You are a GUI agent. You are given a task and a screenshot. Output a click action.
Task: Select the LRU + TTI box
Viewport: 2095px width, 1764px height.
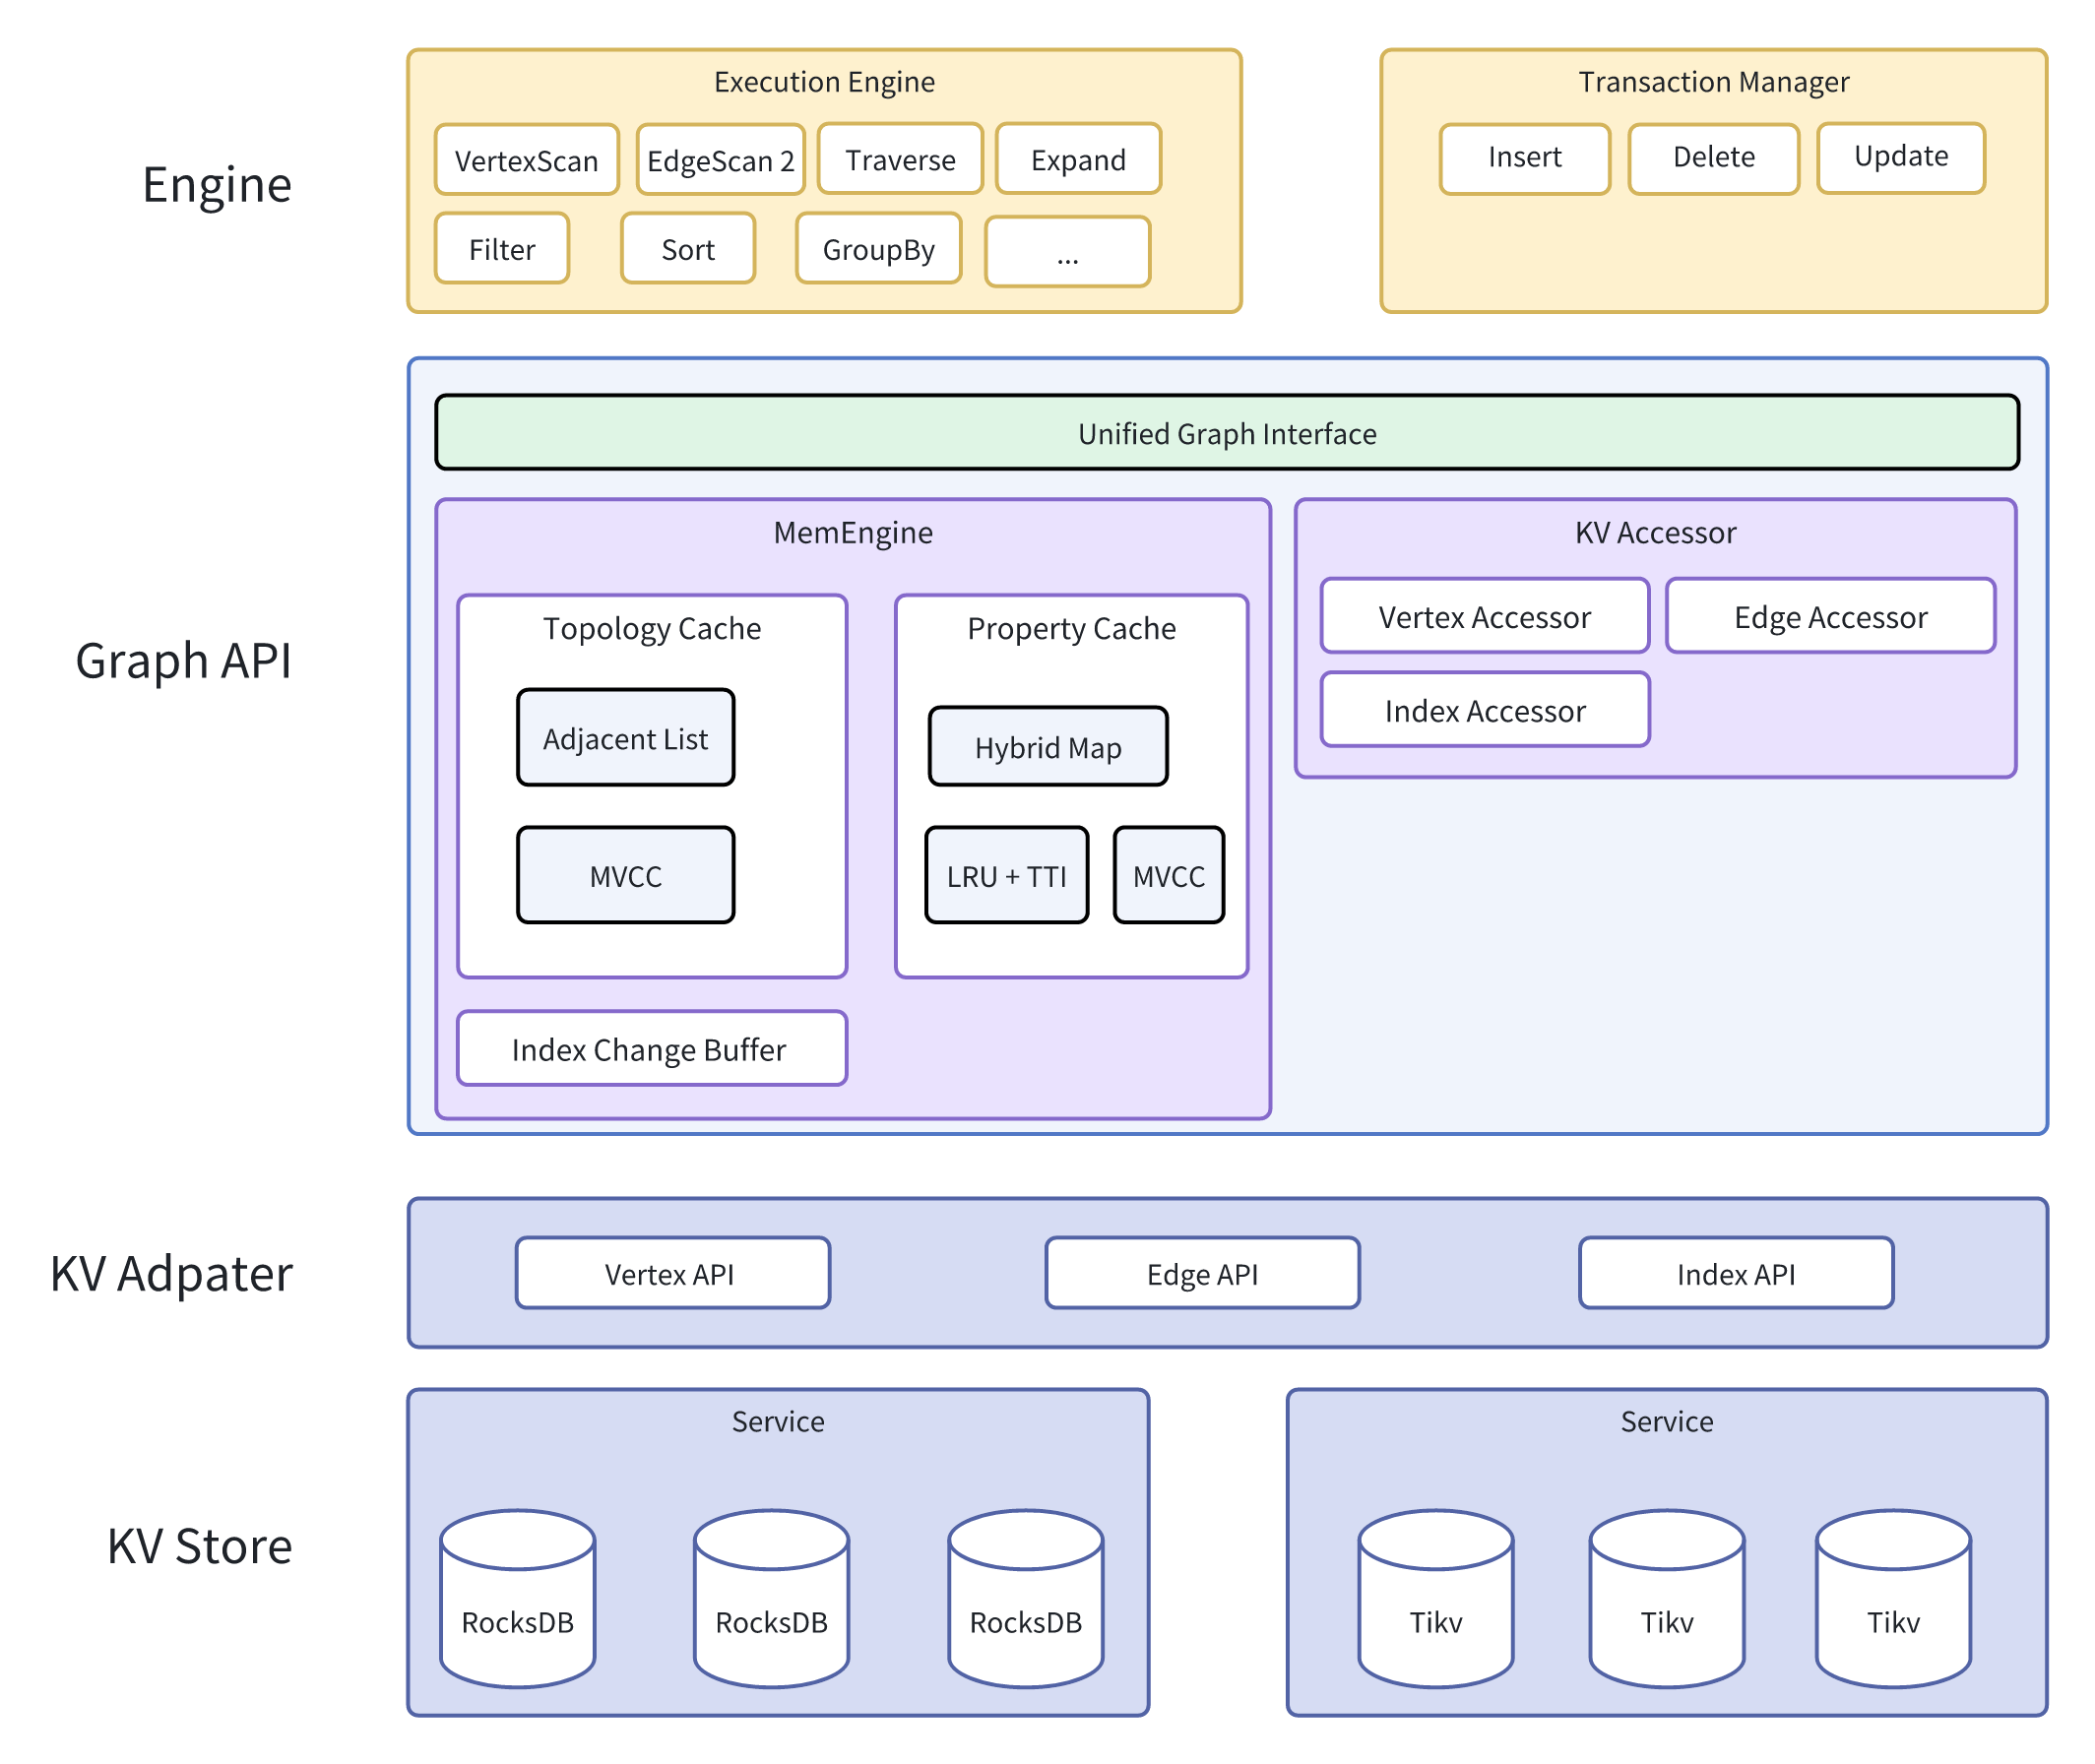(x=1006, y=876)
